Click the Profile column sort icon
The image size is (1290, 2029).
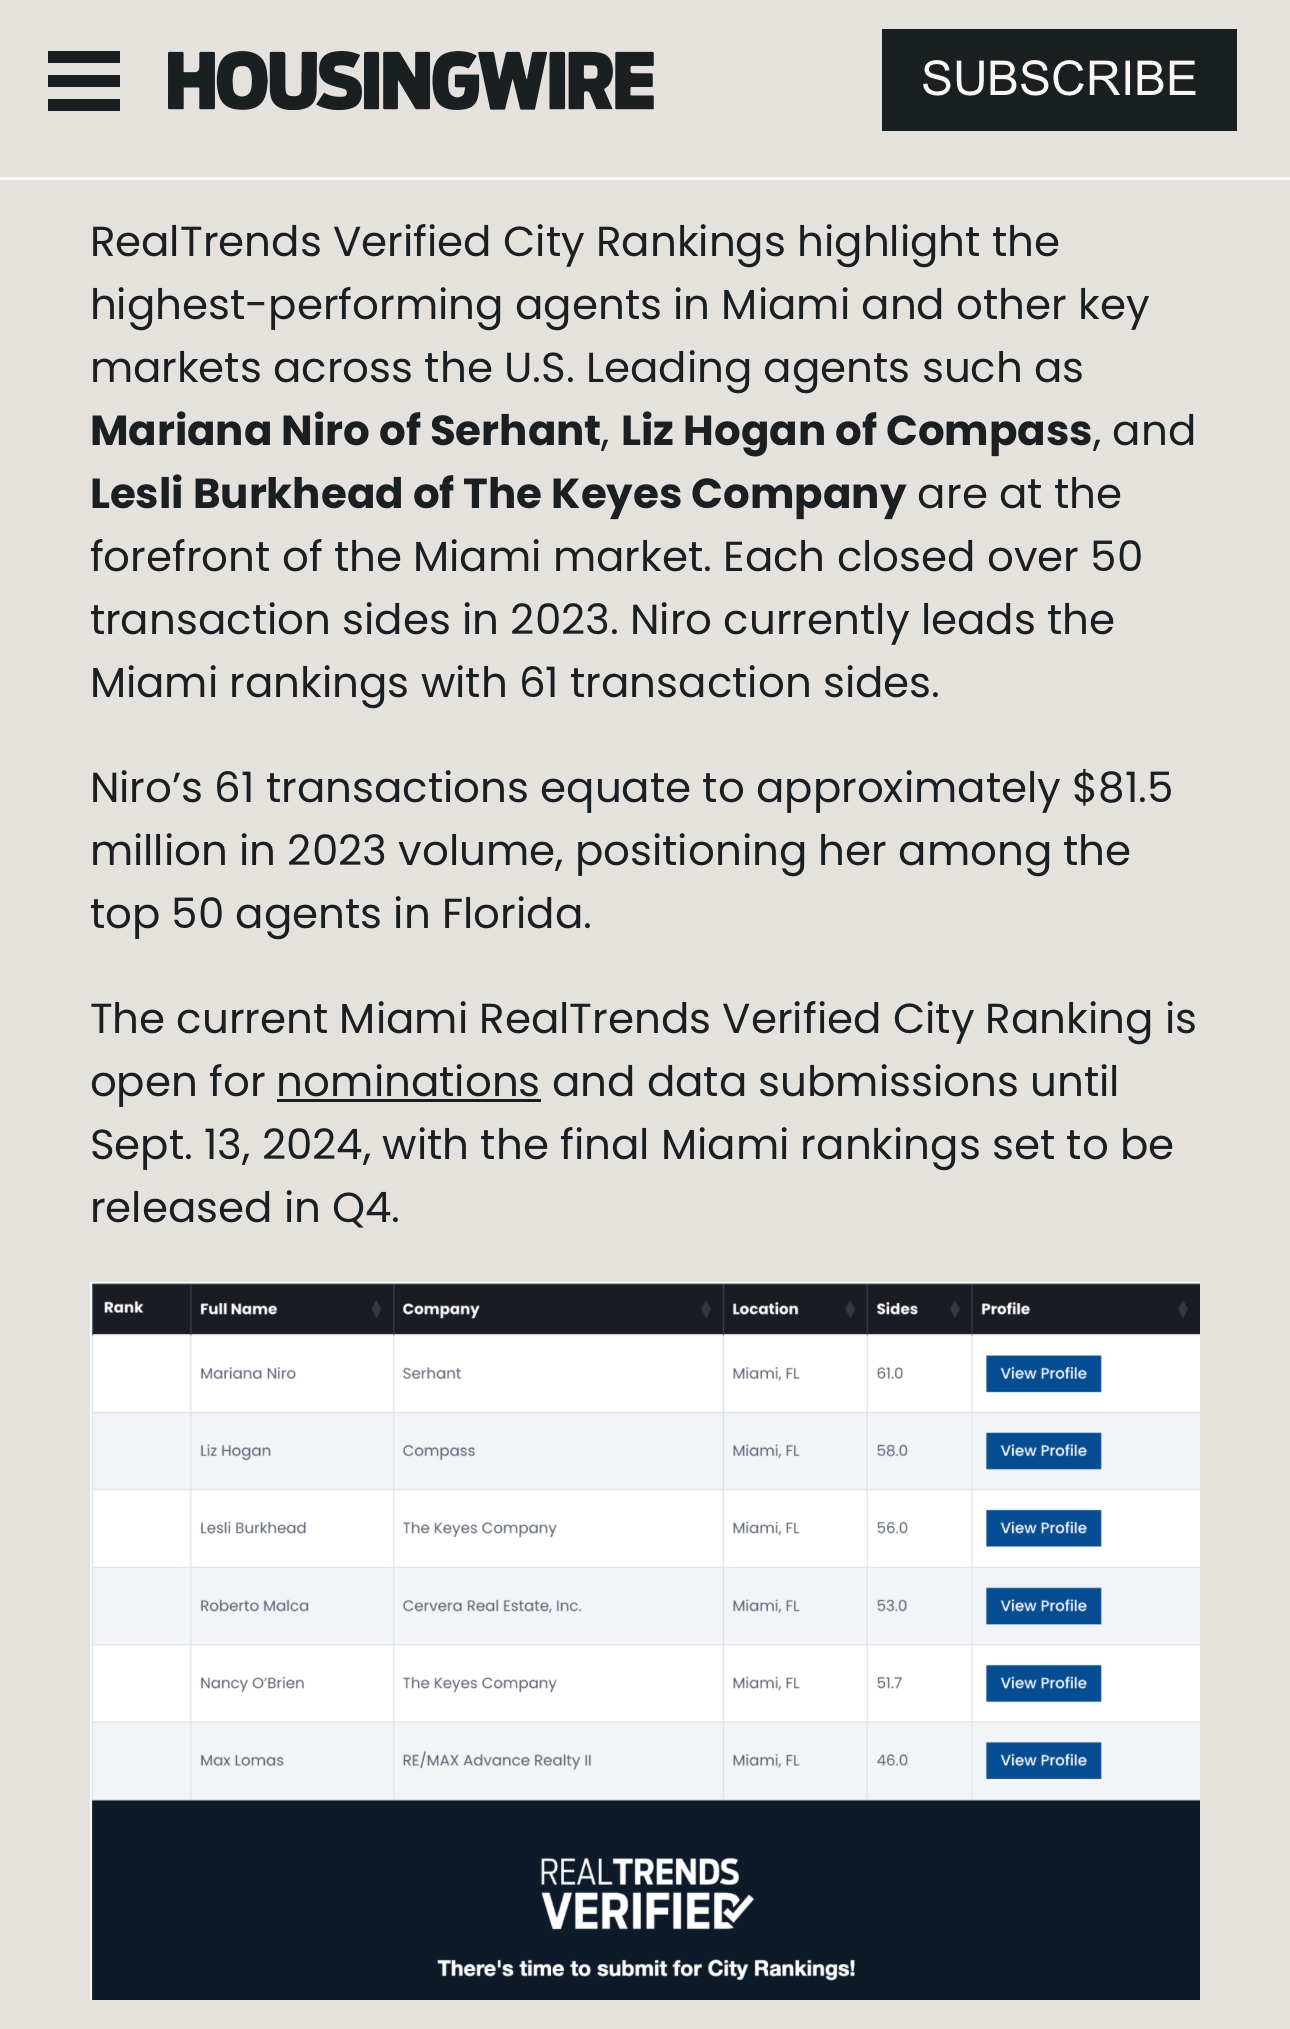(1182, 1309)
